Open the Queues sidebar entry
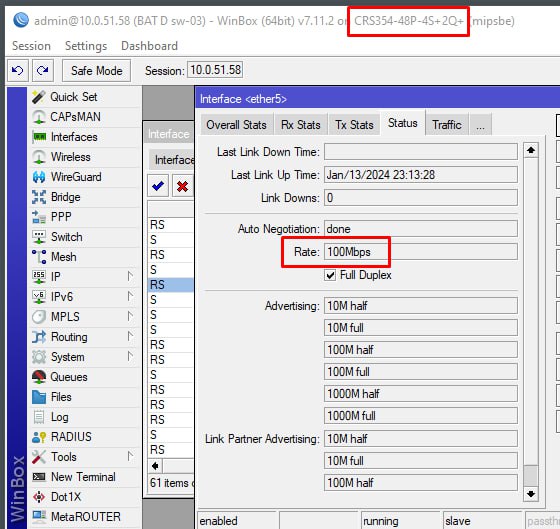Image resolution: width=560 pixels, height=529 pixels. coord(69,377)
